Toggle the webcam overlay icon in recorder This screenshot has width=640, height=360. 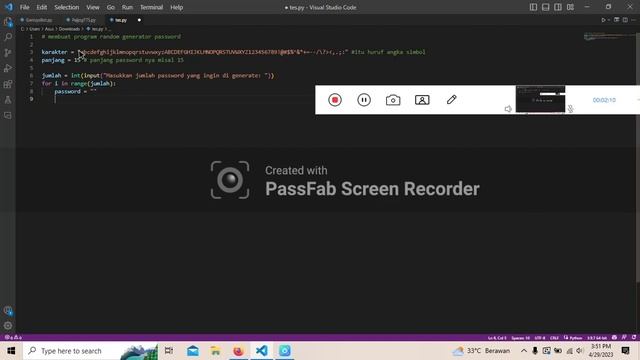click(422, 100)
